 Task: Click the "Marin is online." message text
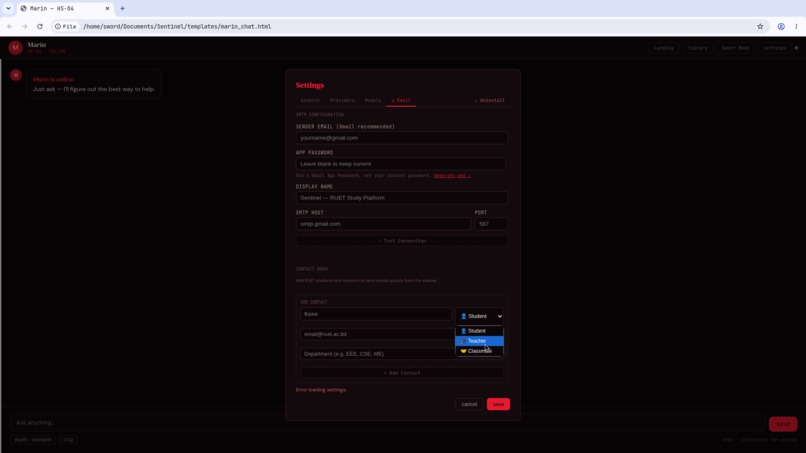(53, 80)
